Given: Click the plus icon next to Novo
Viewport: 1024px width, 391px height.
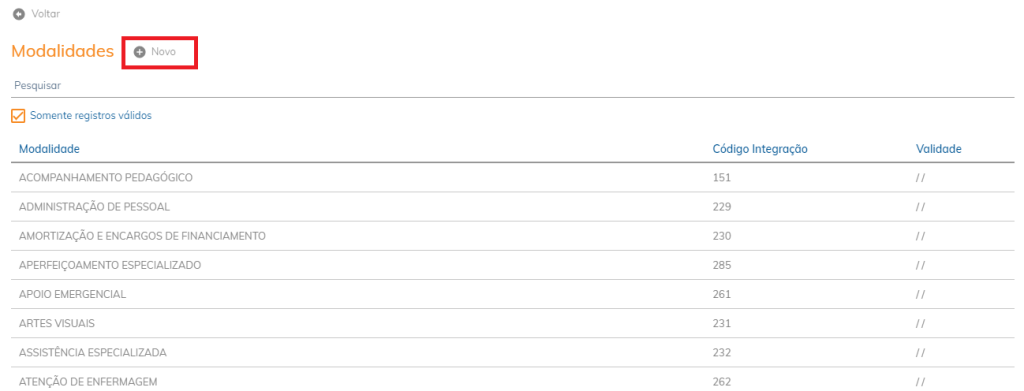Looking at the screenshot, I should (139, 52).
